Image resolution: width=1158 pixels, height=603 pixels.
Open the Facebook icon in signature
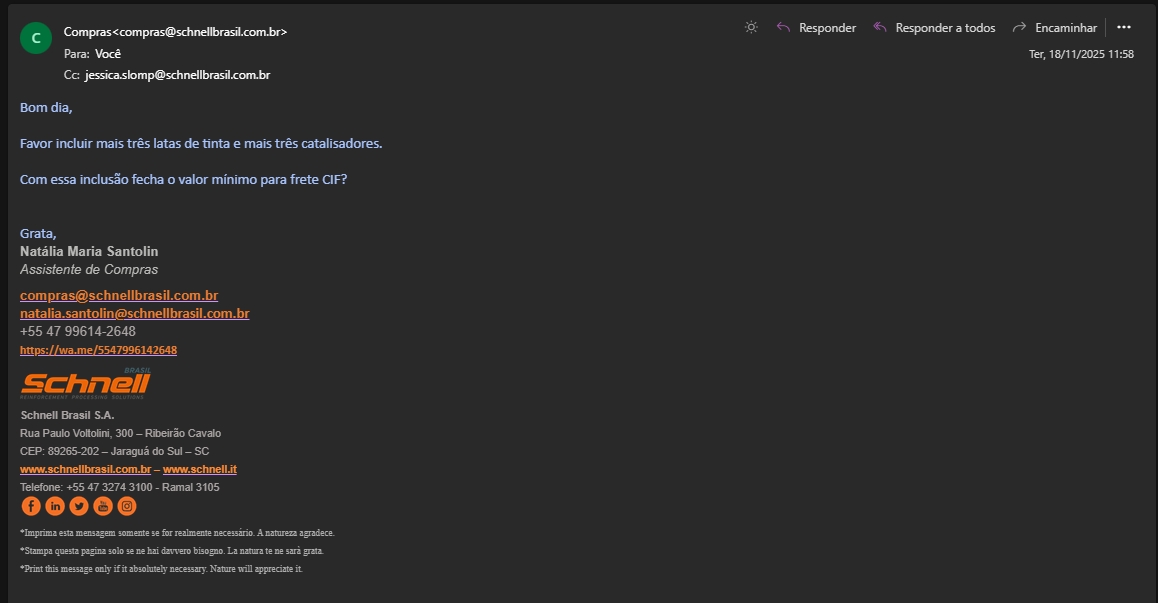click(30, 506)
